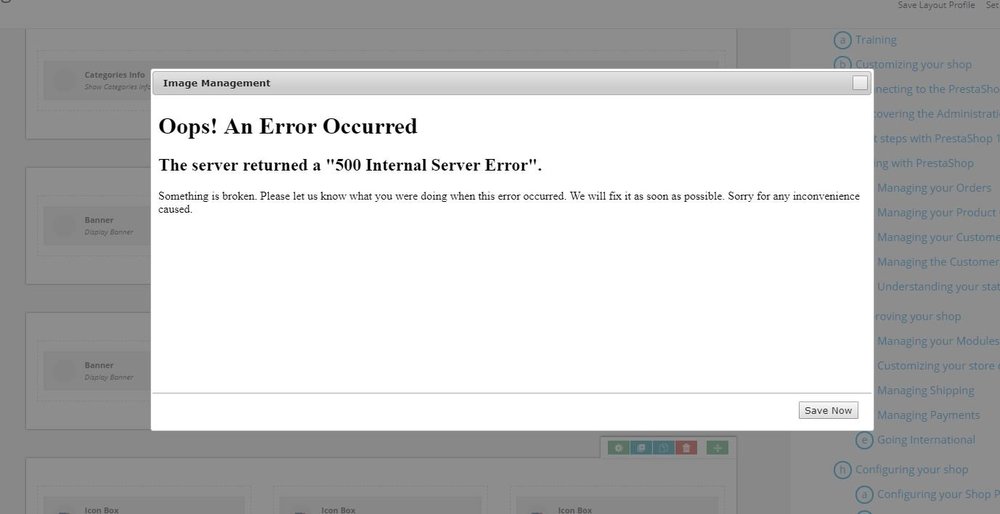Open Customizing your shop link
Screen dimensions: 1000x514
click(x=913, y=64)
